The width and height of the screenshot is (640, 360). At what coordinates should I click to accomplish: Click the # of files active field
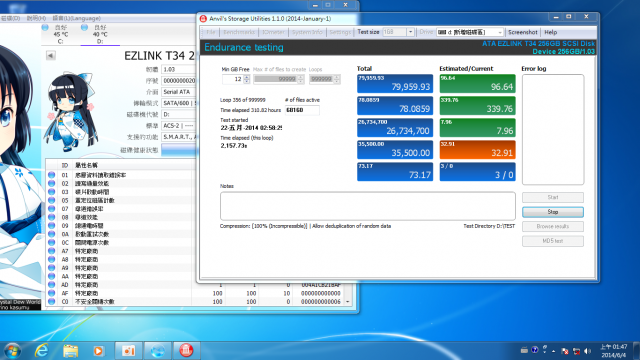[x=302, y=110]
